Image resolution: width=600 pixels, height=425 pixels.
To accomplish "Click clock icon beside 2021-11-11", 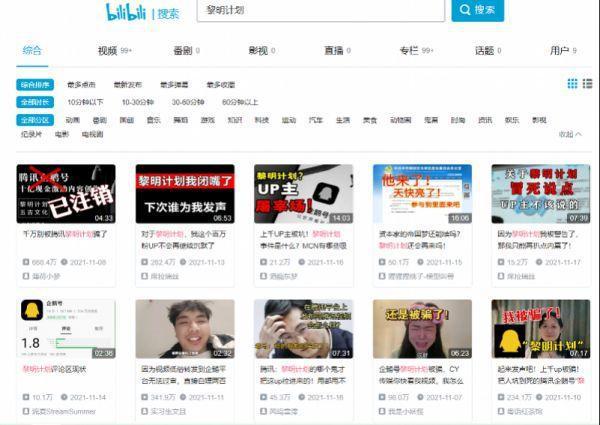I will click(x=183, y=397).
